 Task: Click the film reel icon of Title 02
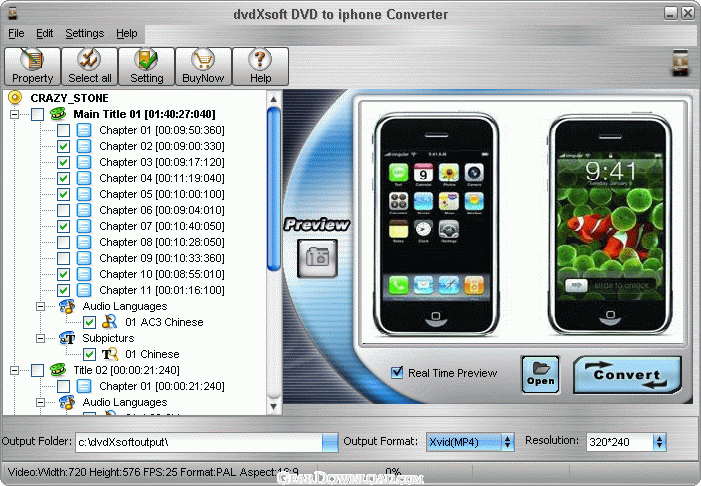58,370
